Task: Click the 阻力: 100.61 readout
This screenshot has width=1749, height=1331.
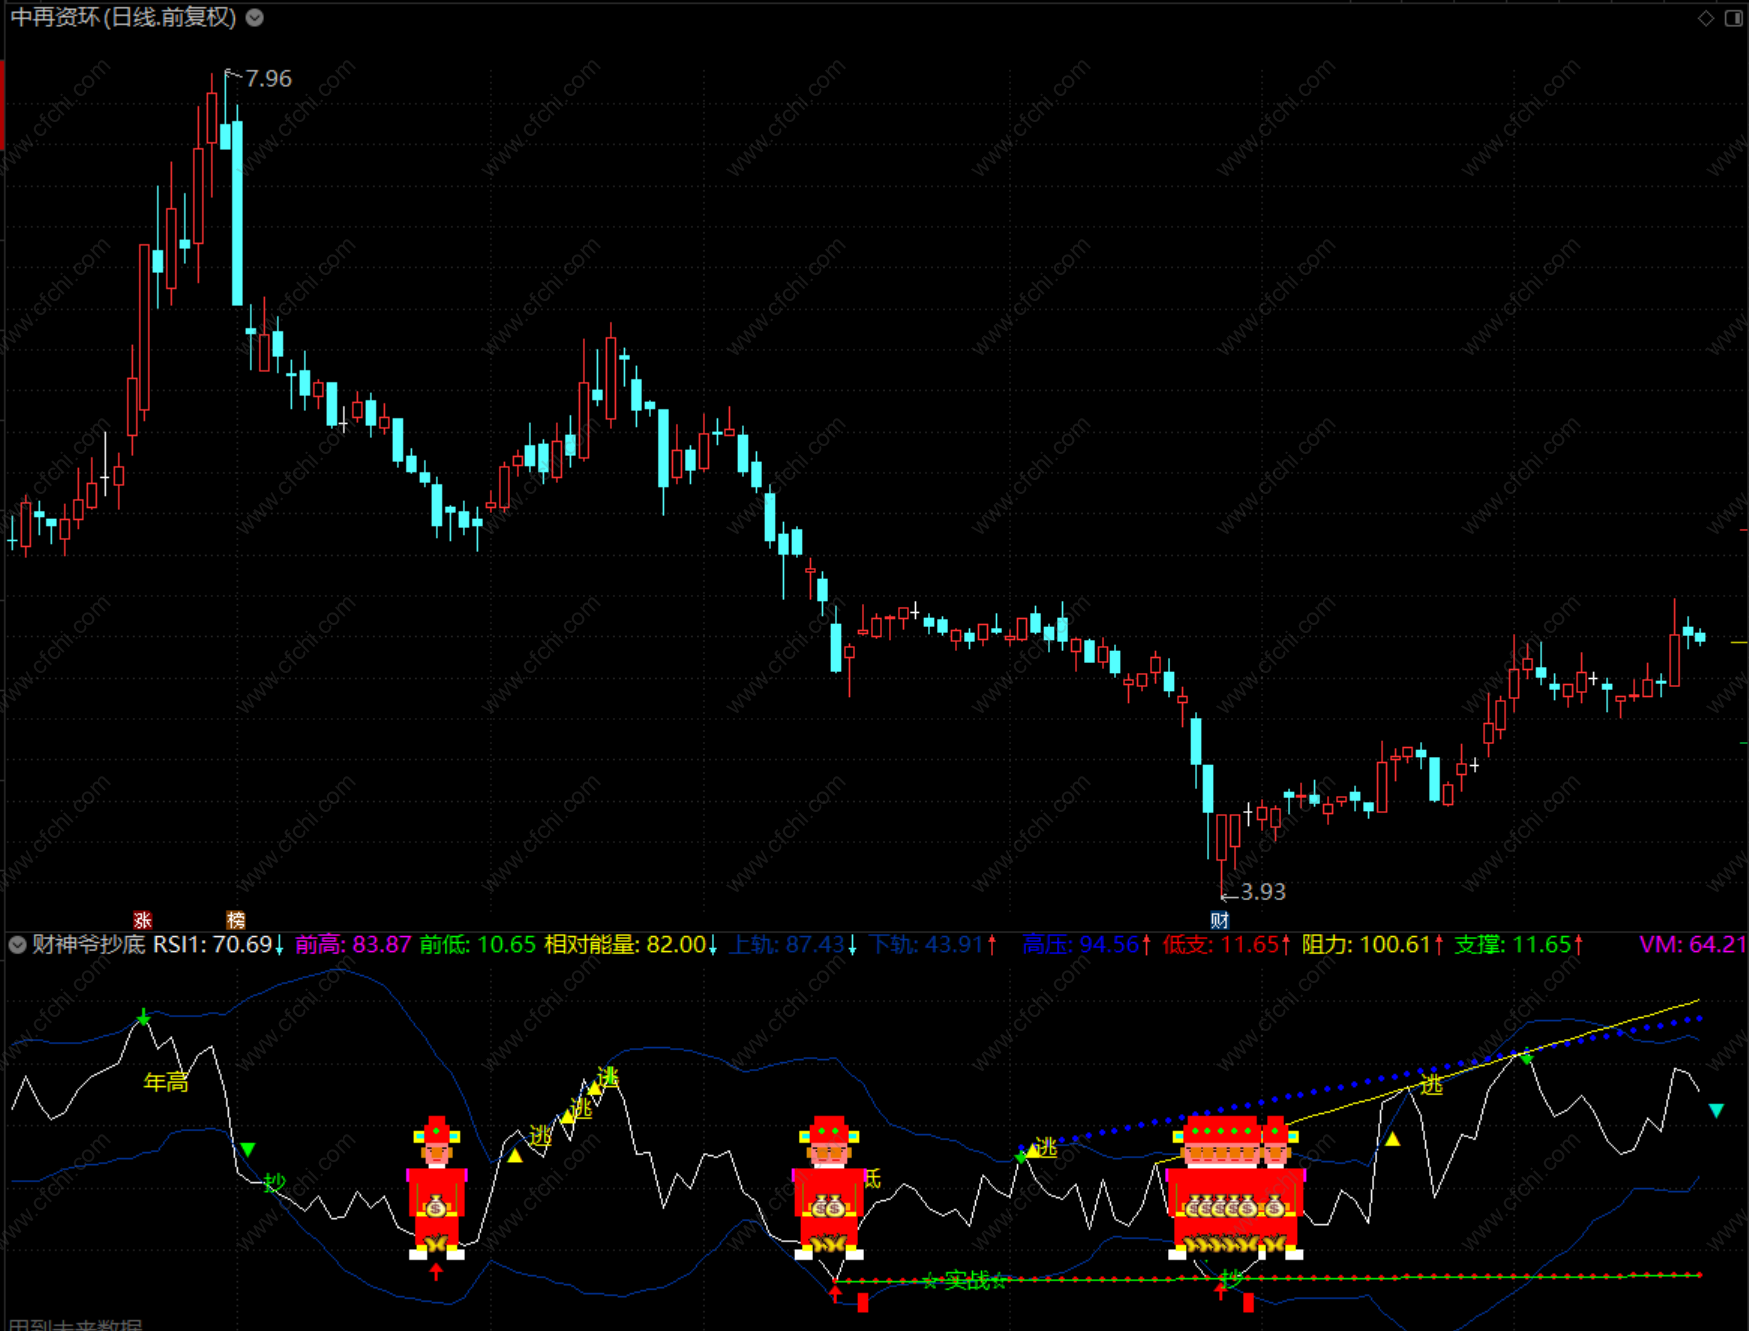Action: 1367,944
